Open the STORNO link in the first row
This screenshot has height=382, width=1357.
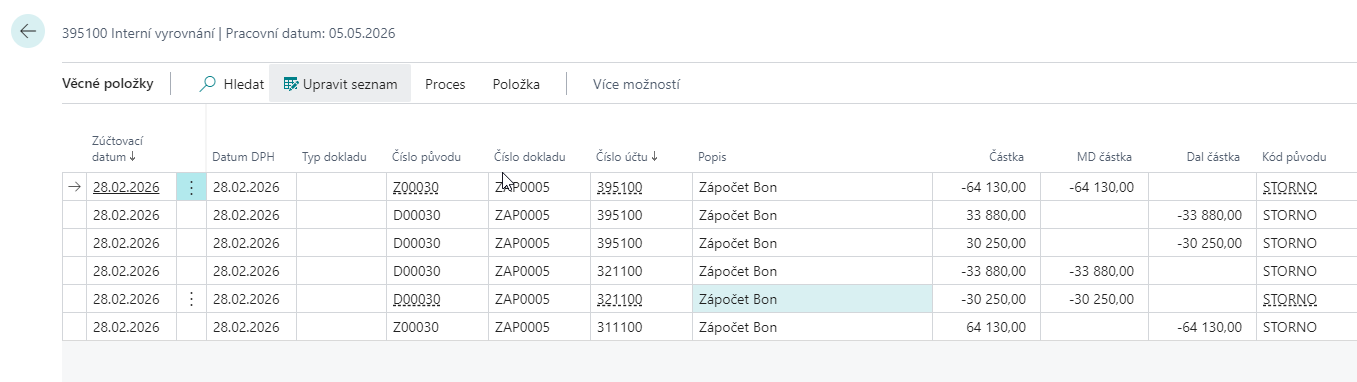(x=1290, y=187)
